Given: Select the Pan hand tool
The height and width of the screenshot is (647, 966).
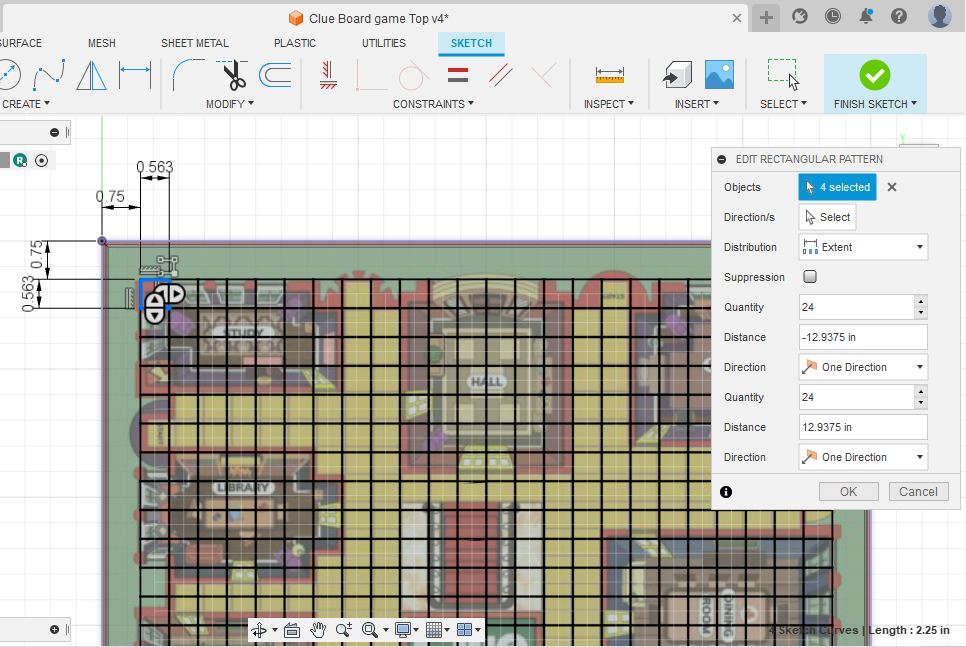Looking at the screenshot, I should (x=318, y=630).
